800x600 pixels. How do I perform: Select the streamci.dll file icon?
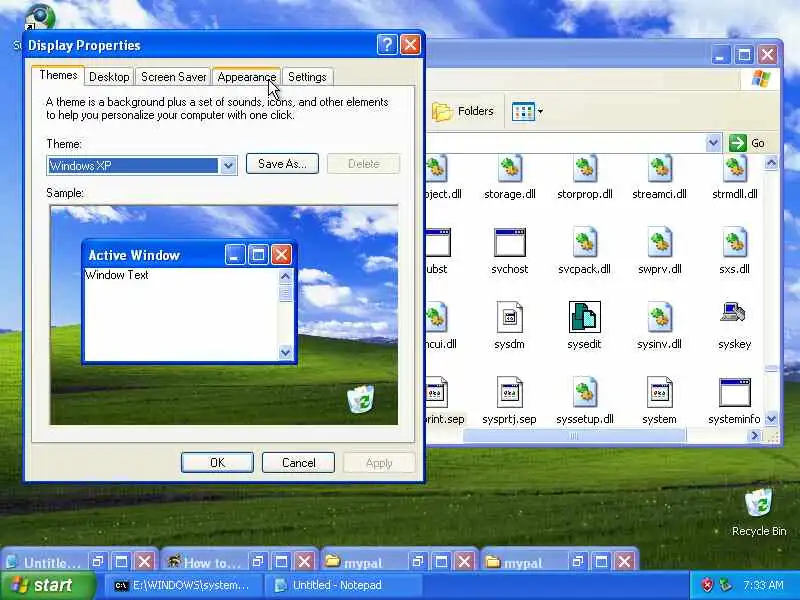(x=659, y=169)
